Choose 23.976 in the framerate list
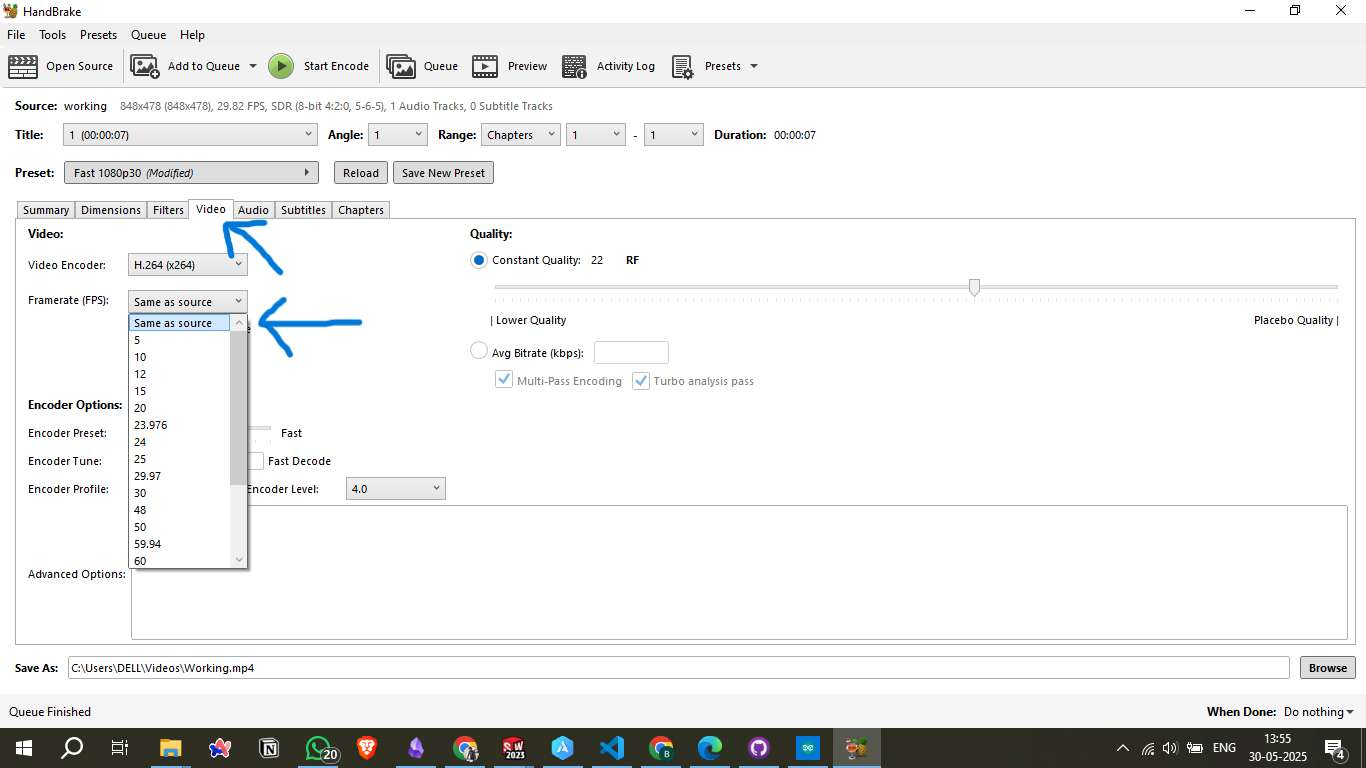This screenshot has height=768, width=1366. (x=180, y=425)
